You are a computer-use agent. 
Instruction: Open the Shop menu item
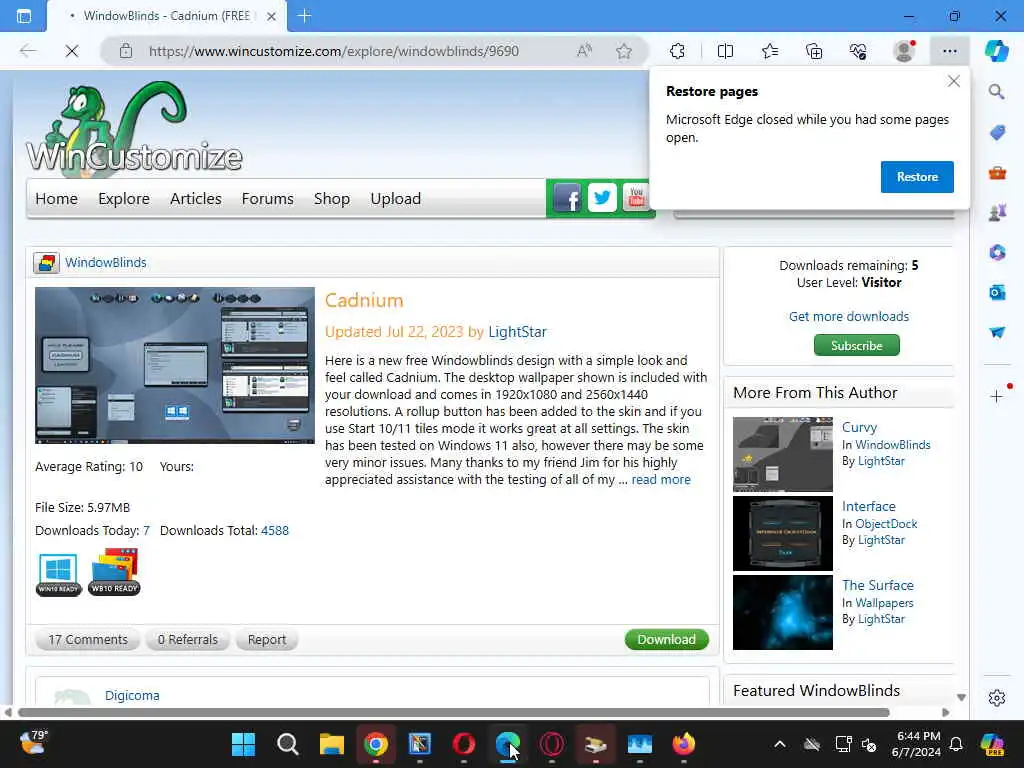332,199
